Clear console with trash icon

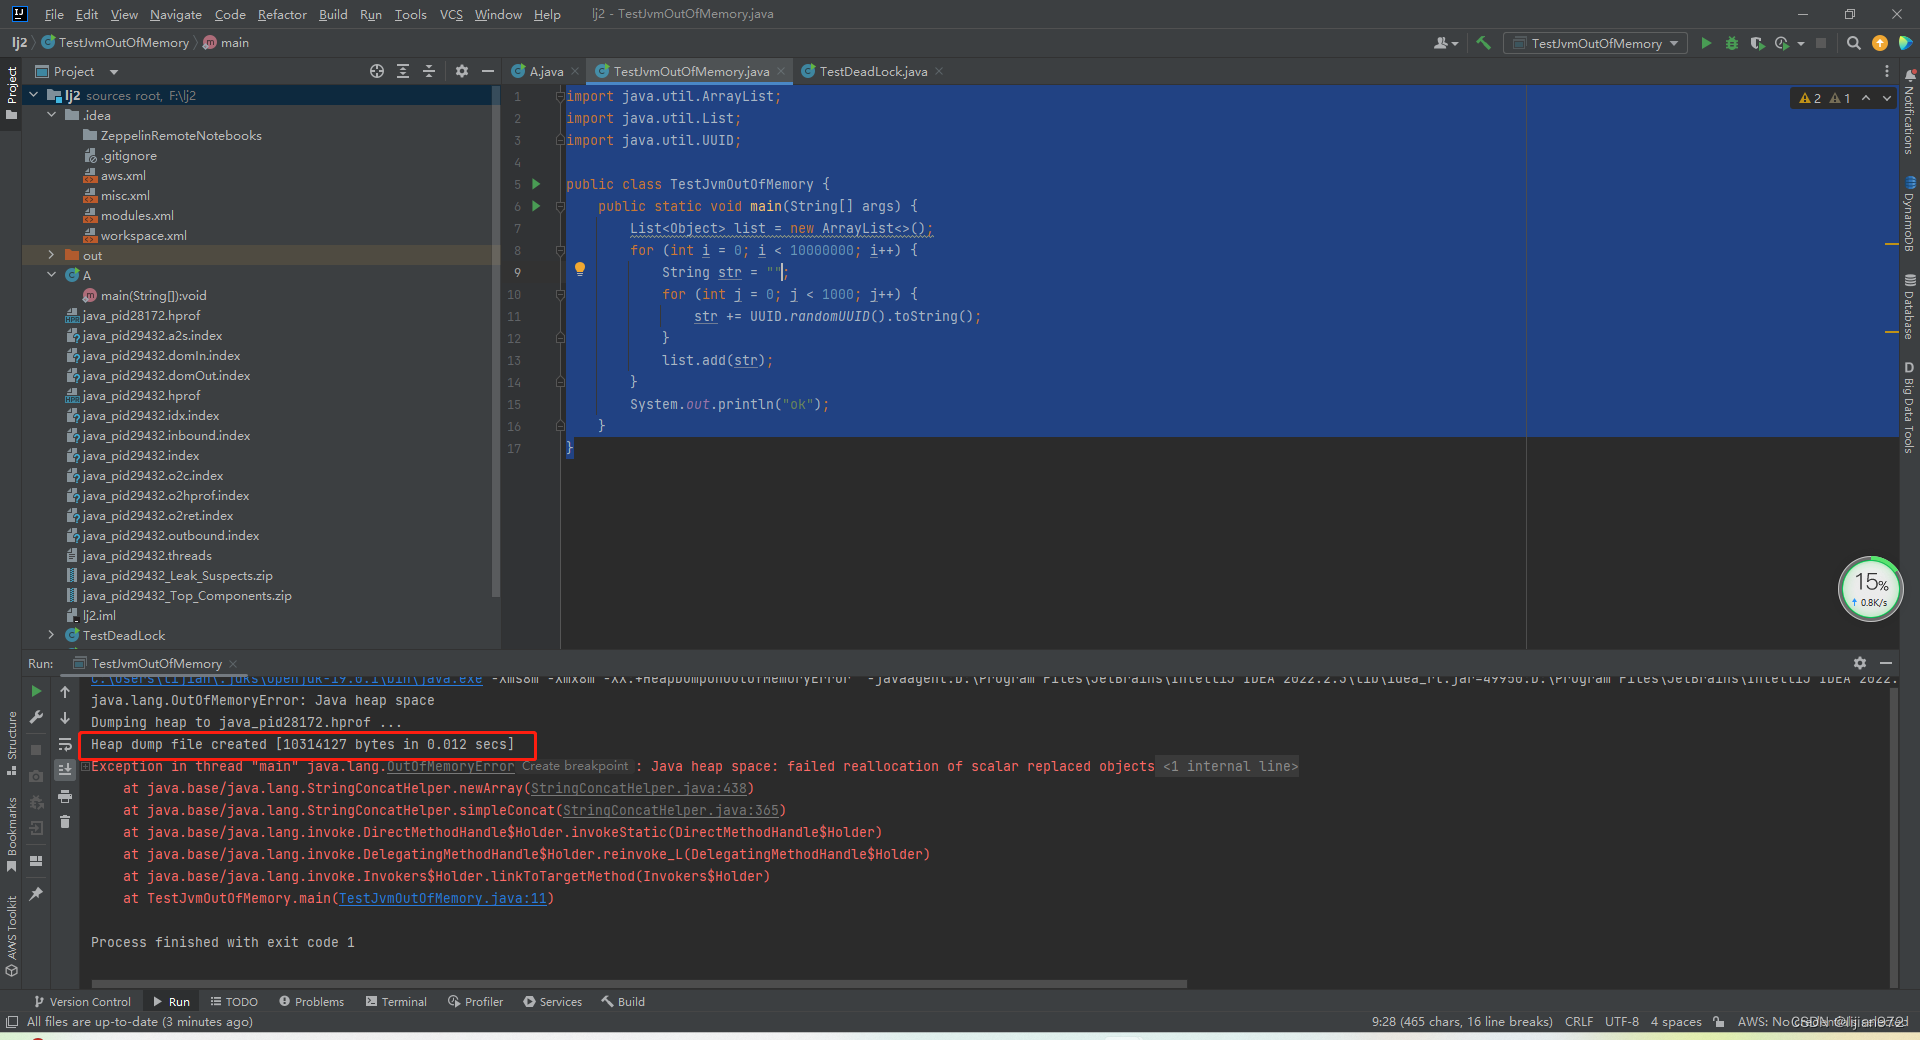click(x=65, y=822)
